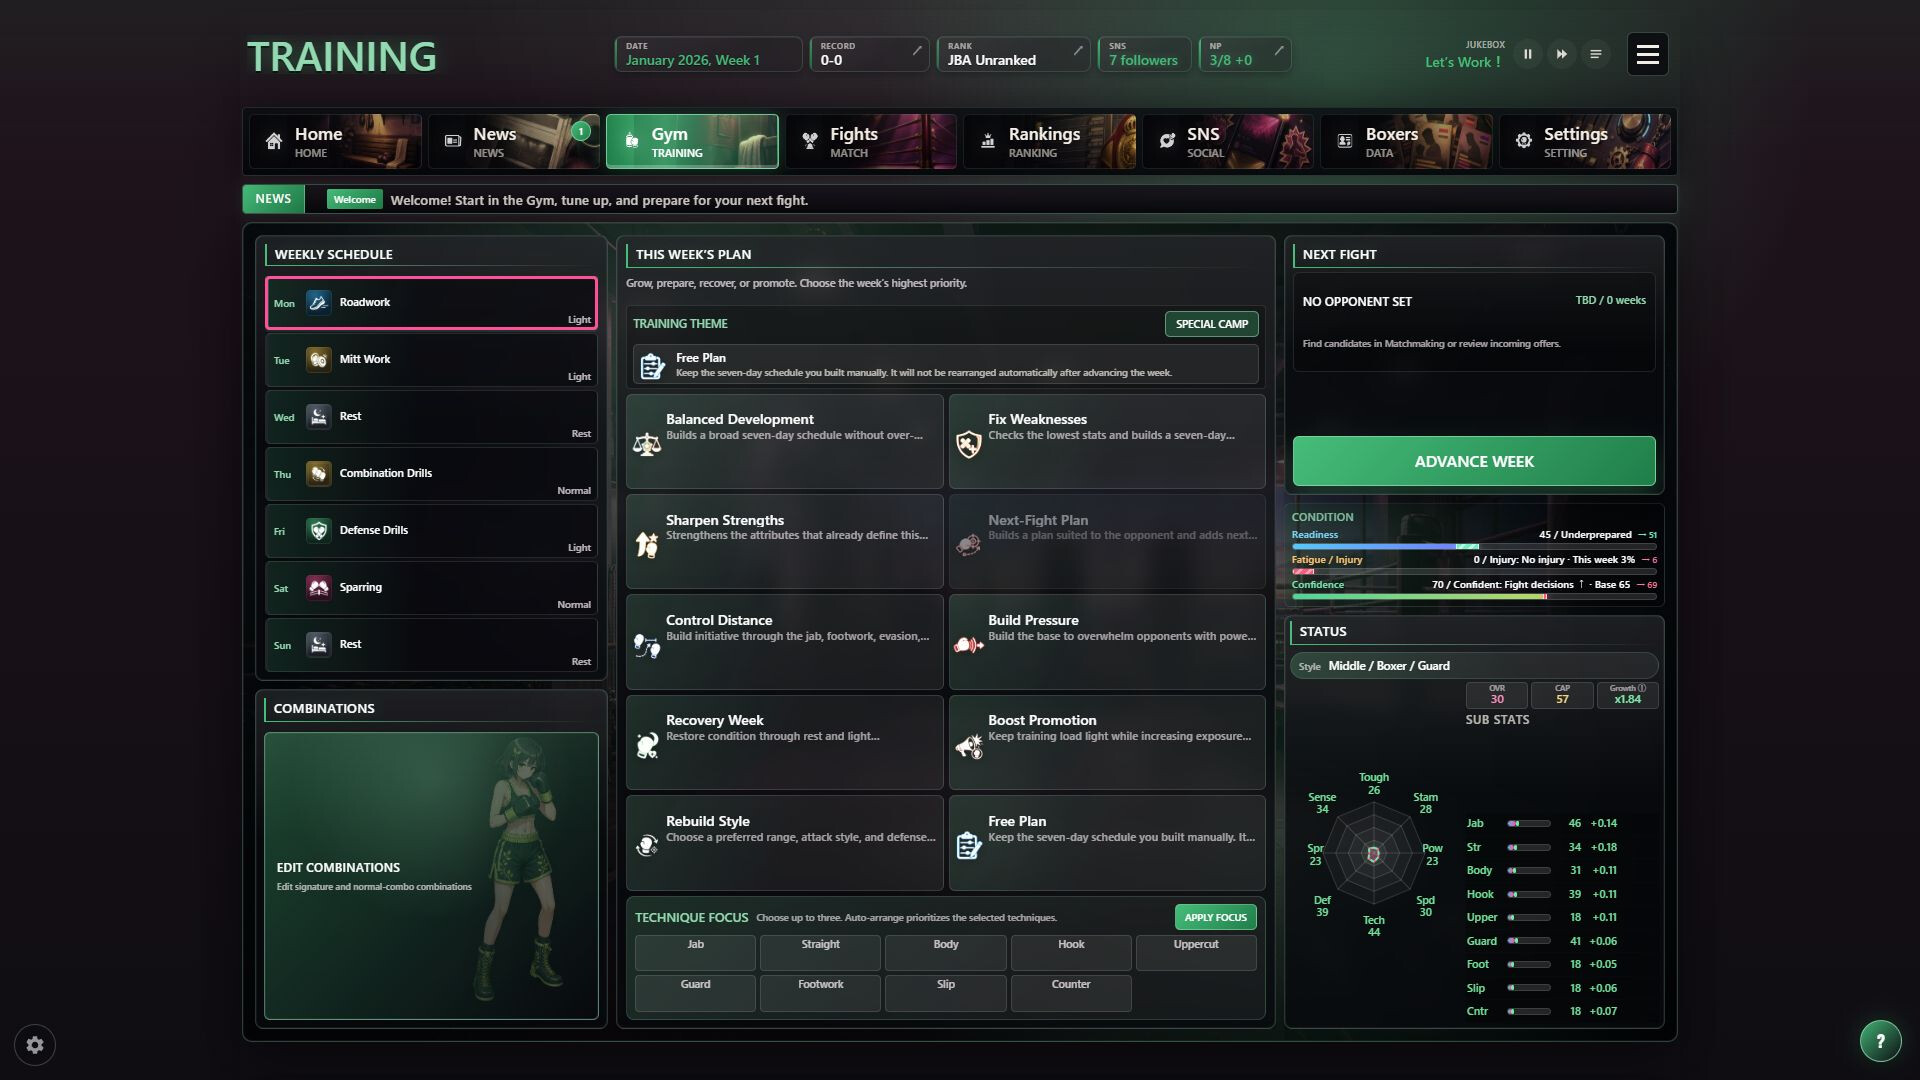Open the current Free Plan training theme
This screenshot has width=1920, height=1080.
945,365
